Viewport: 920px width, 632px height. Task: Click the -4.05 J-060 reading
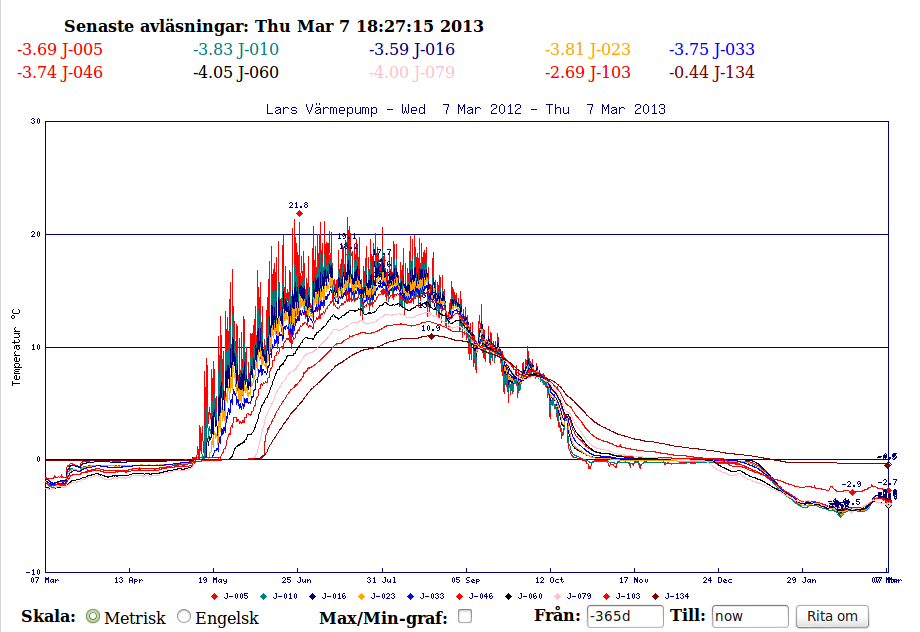coord(236,72)
